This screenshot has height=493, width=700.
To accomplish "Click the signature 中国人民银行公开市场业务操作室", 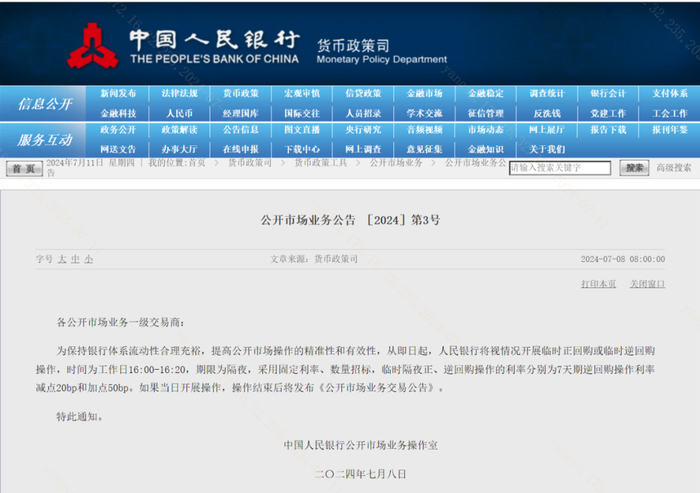I will coord(361,445).
